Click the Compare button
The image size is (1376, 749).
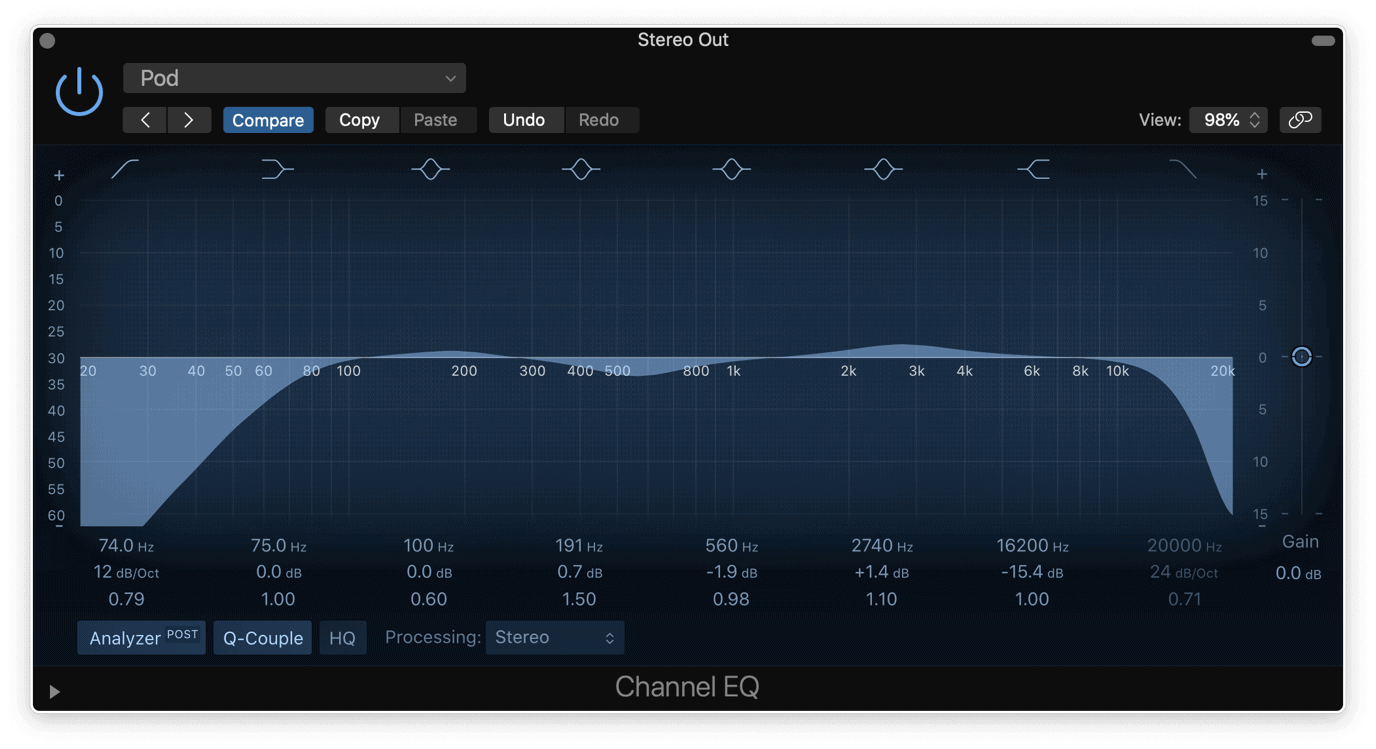tap(268, 120)
